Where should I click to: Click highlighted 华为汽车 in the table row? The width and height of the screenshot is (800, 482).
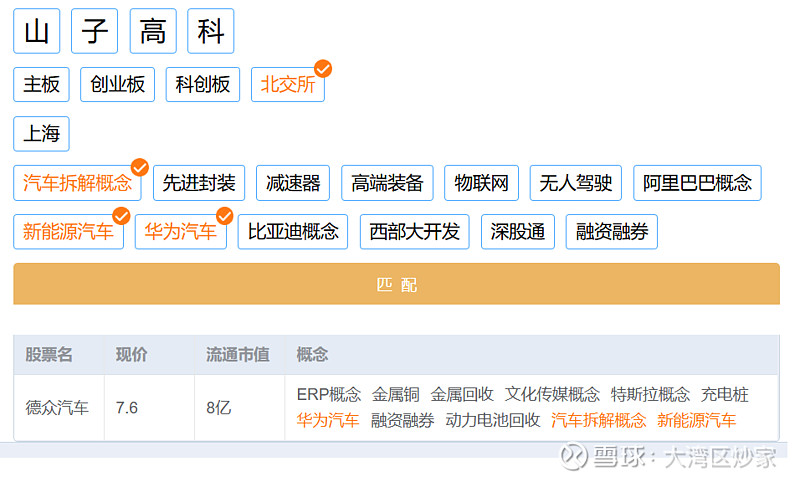328,421
